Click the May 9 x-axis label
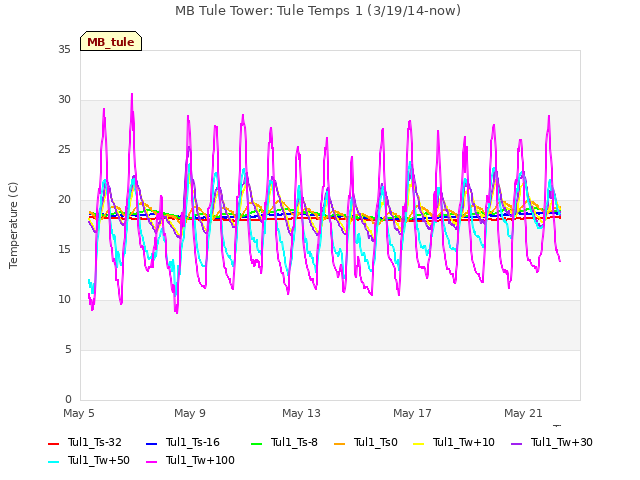The width and height of the screenshot is (640, 480). [190, 413]
